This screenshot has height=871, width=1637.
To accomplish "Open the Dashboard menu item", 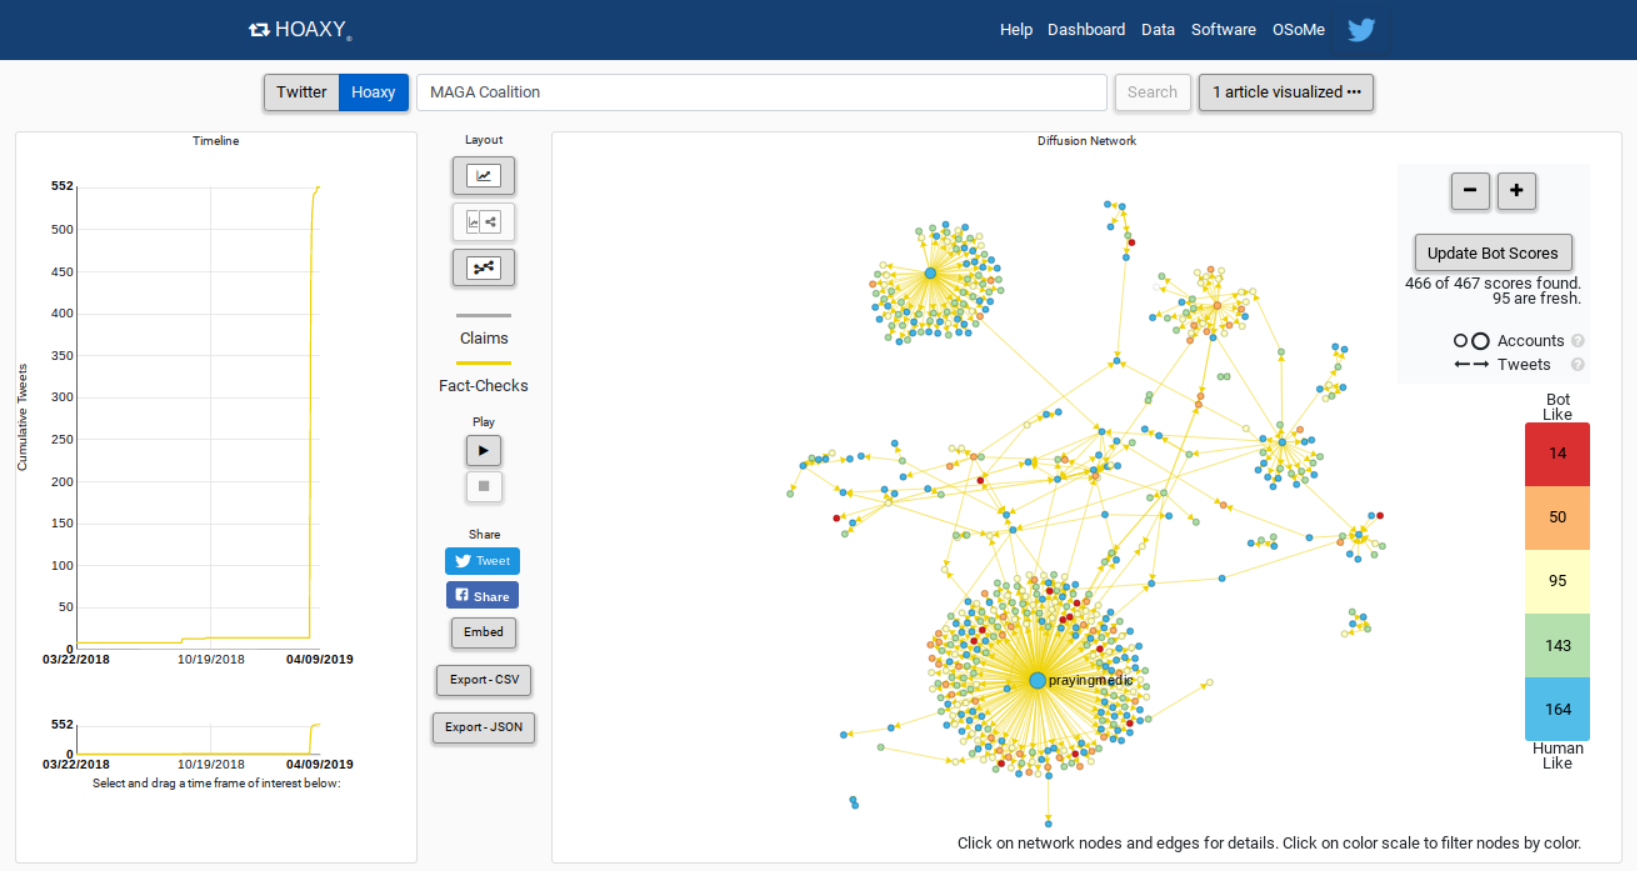I will tap(1086, 30).
